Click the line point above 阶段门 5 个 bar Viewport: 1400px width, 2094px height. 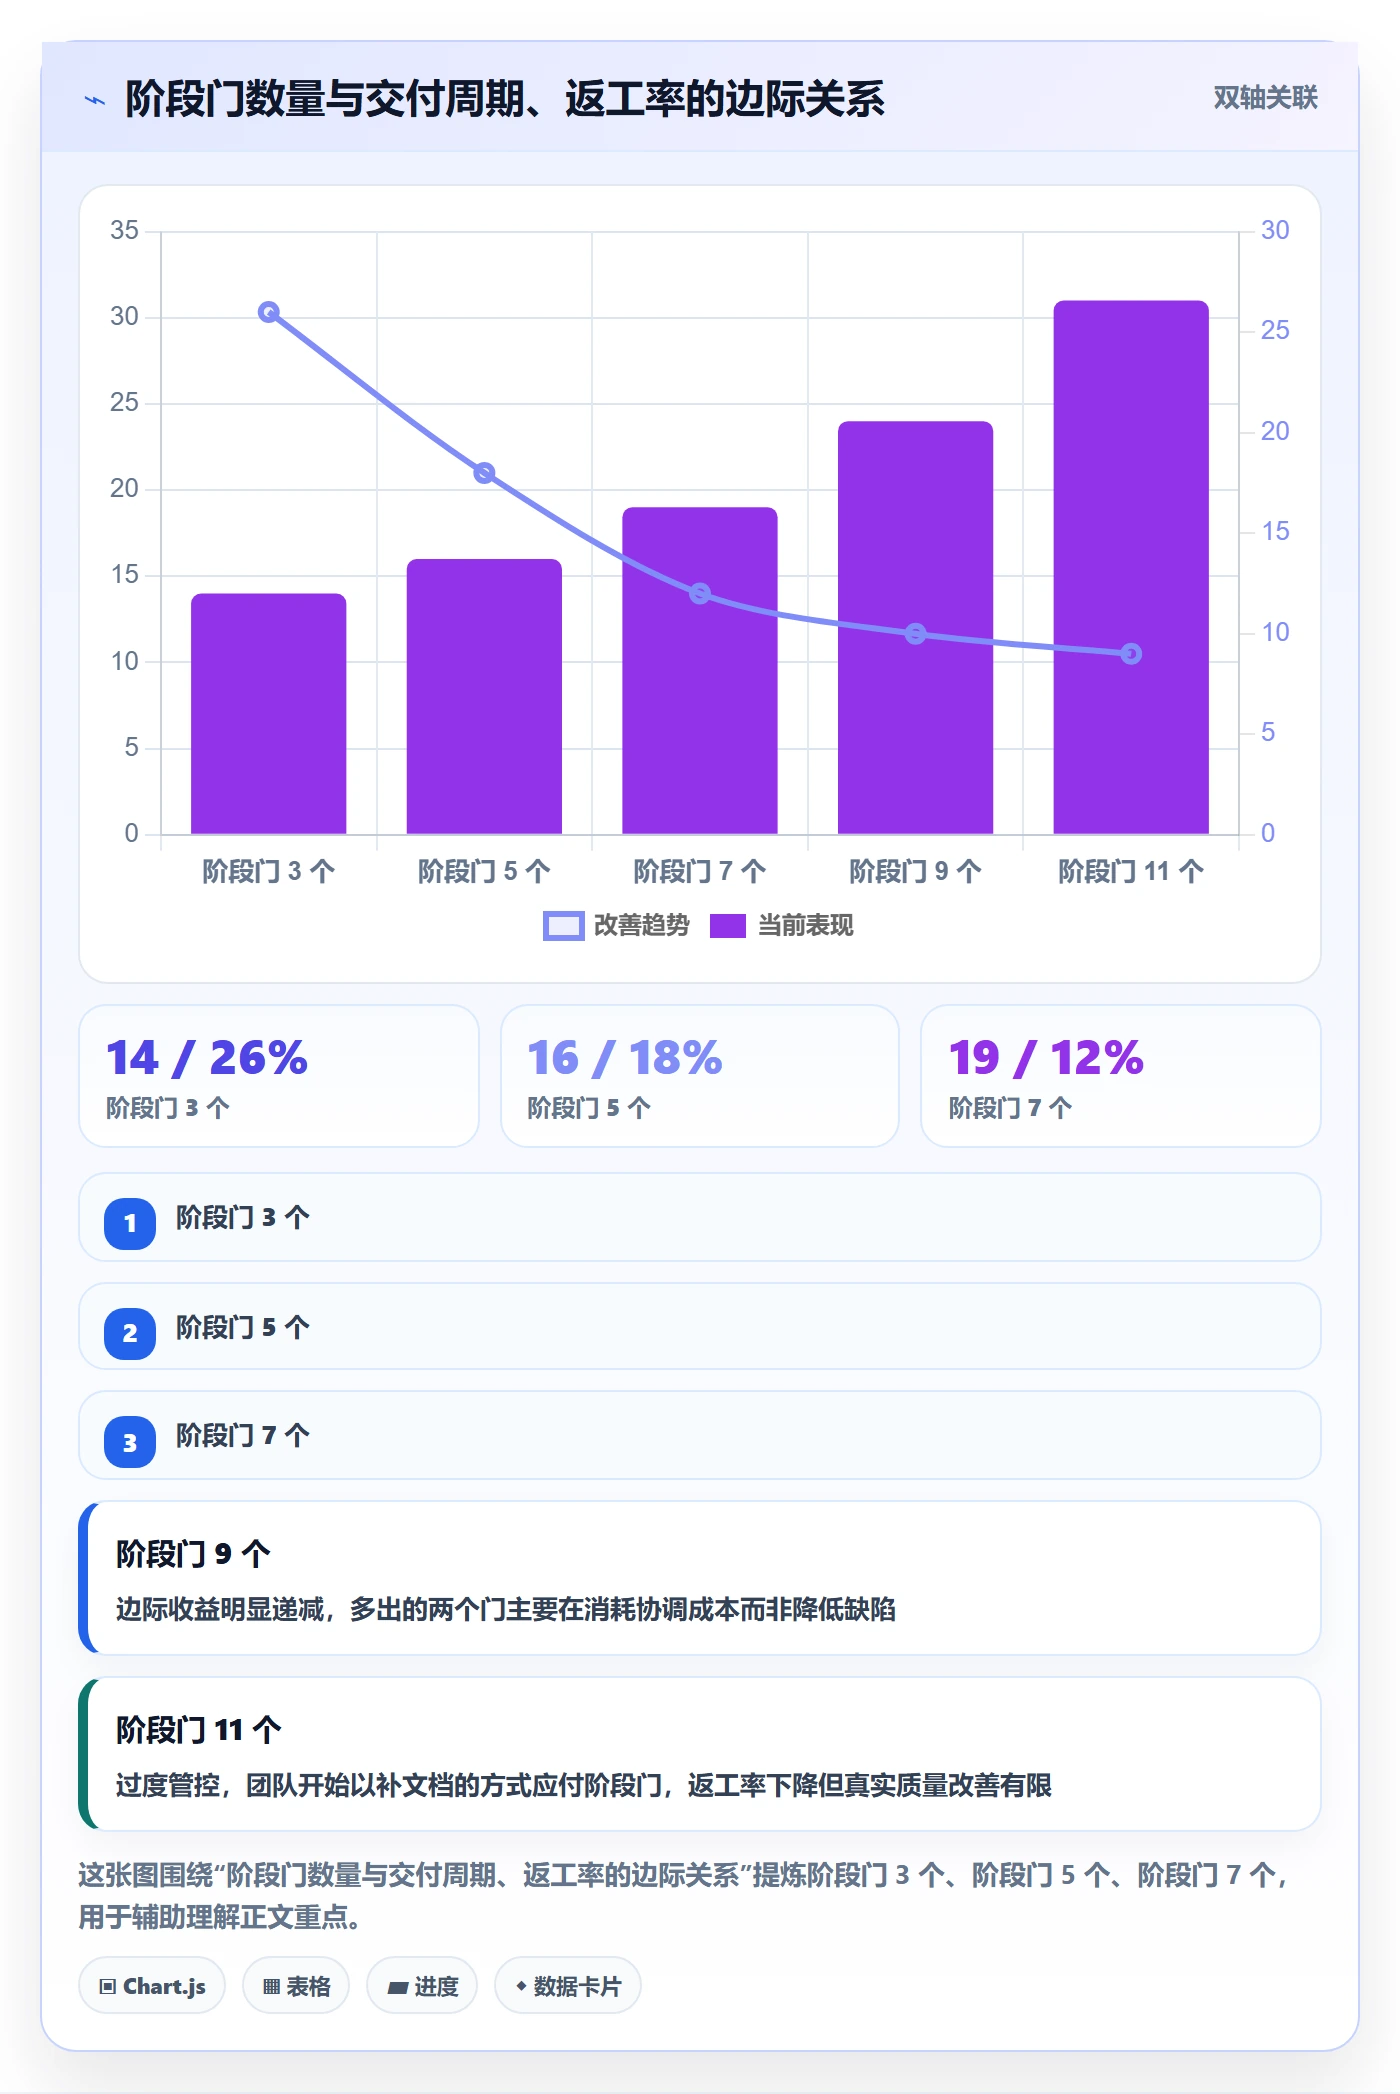click(x=484, y=473)
